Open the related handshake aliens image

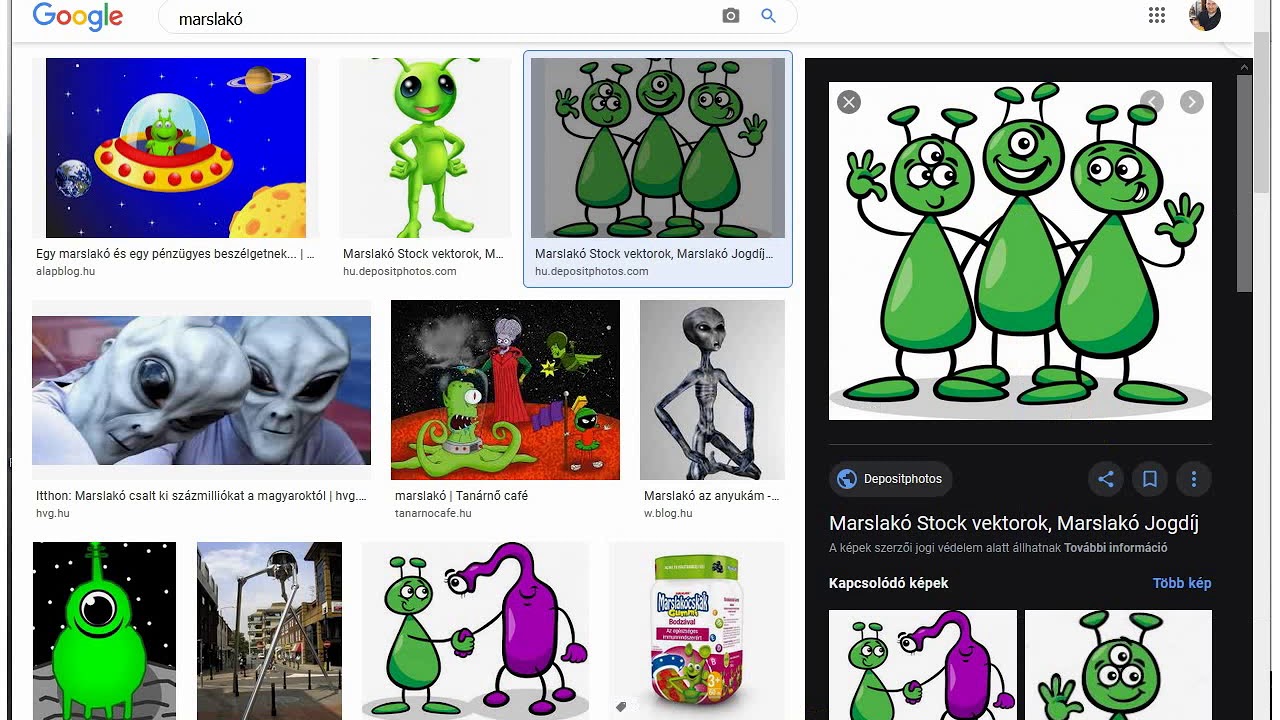[923, 665]
